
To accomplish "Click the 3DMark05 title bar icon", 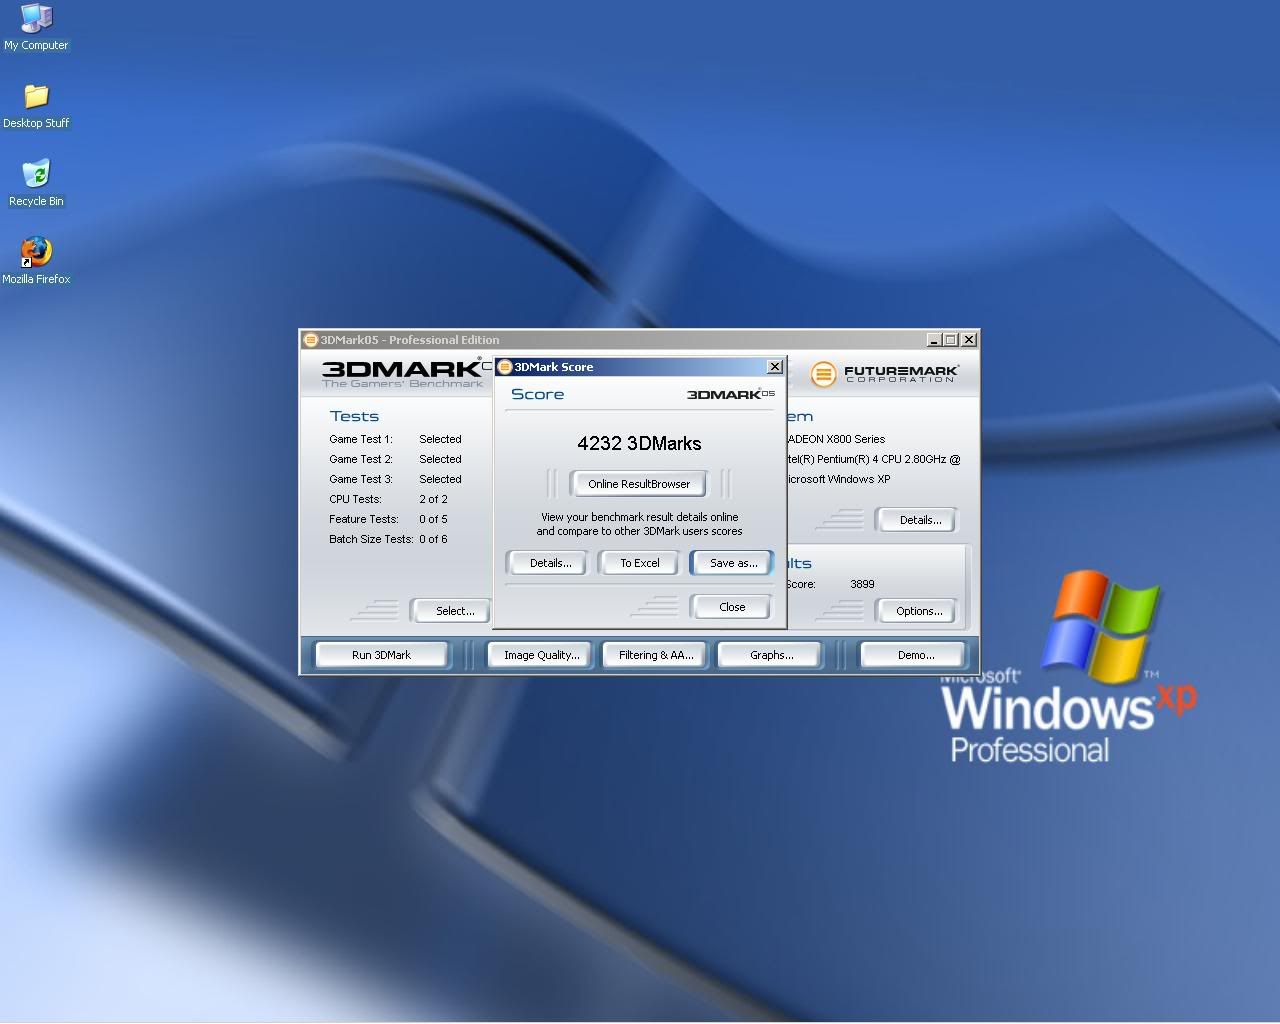I will pyautogui.click(x=310, y=340).
